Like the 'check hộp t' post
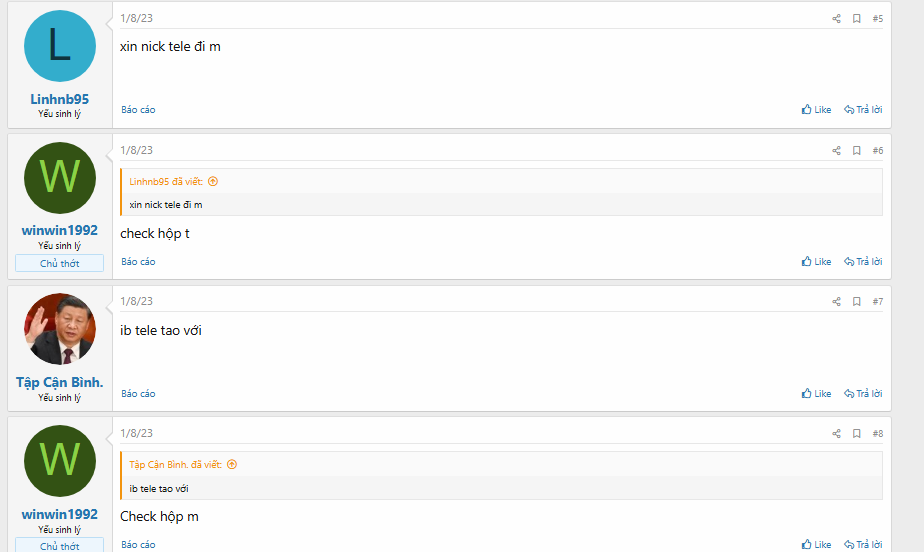 [816, 262]
